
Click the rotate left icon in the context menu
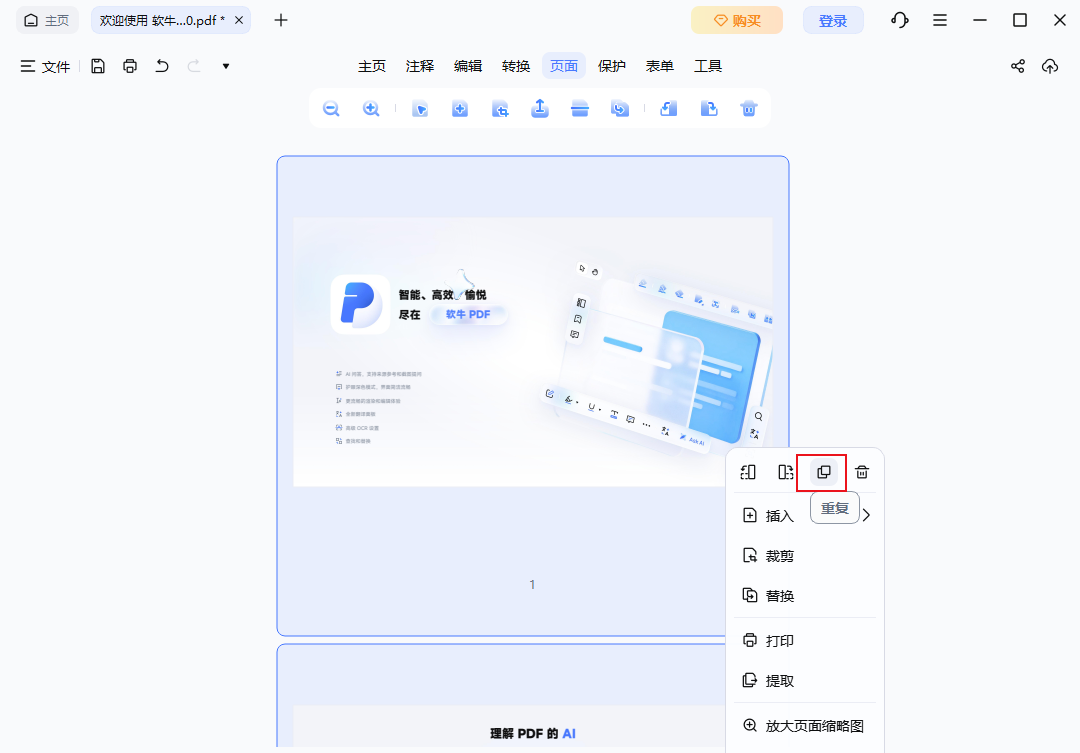point(748,472)
